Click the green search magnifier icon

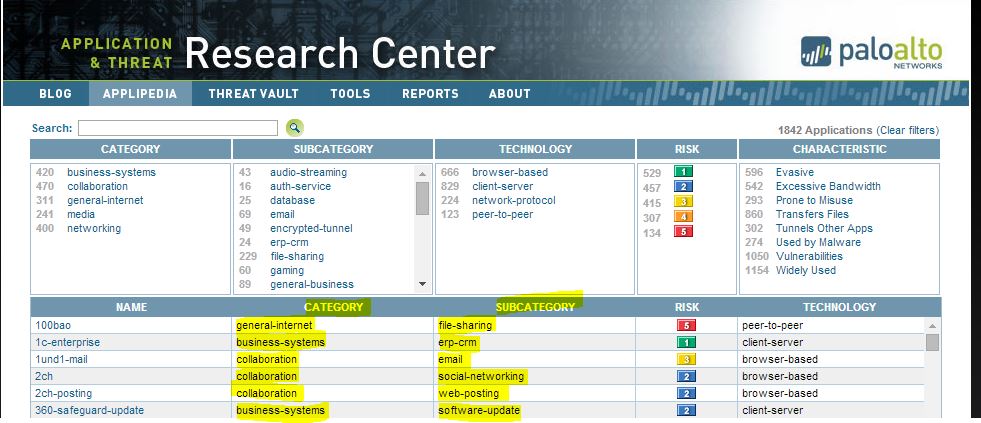[295, 128]
